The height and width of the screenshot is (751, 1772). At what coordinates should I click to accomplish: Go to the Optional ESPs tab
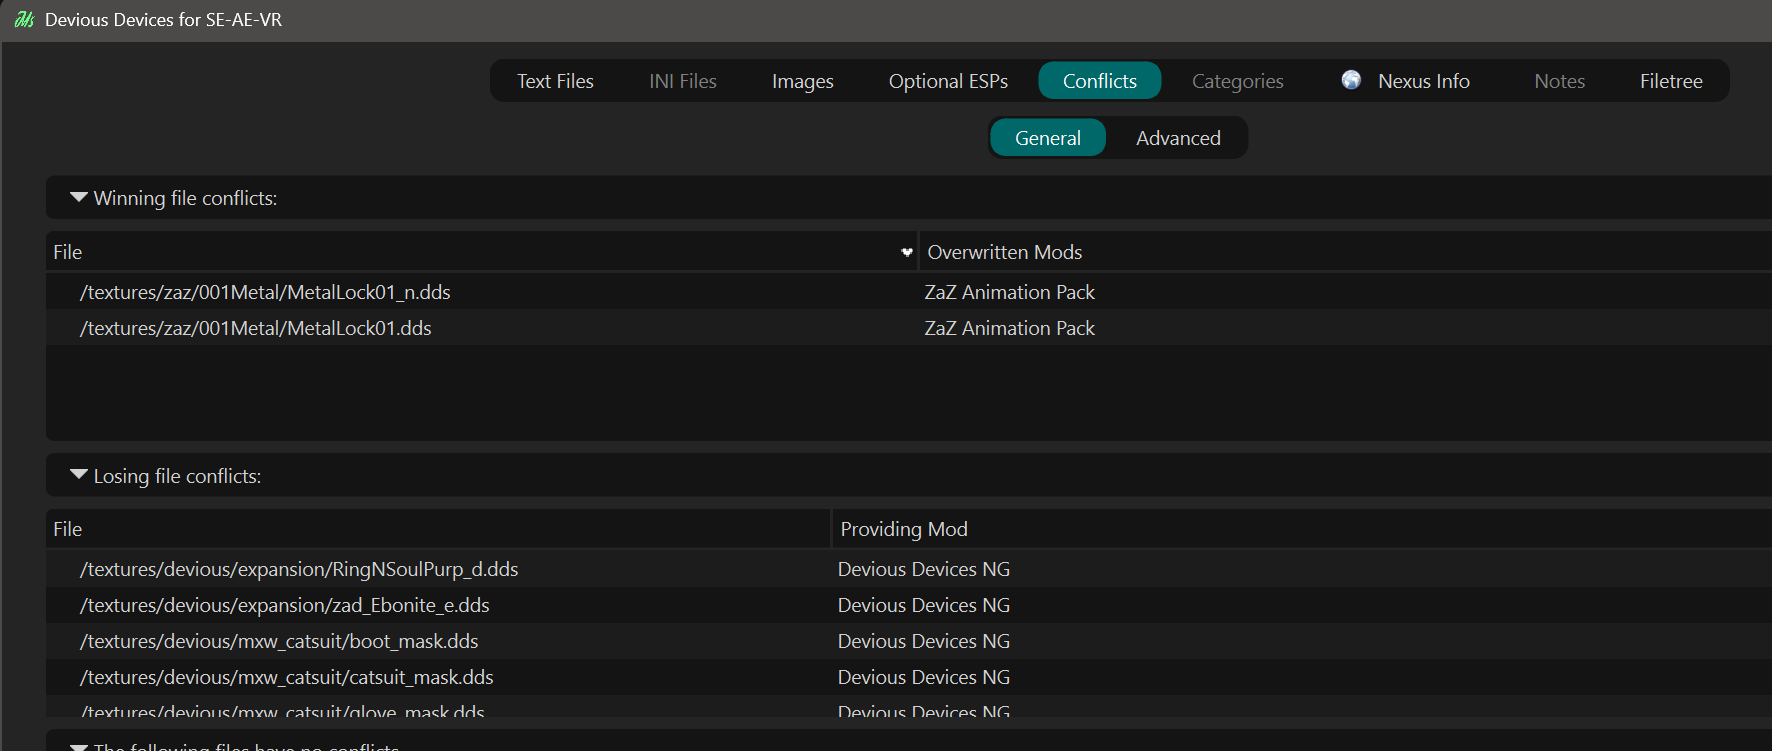tap(948, 81)
